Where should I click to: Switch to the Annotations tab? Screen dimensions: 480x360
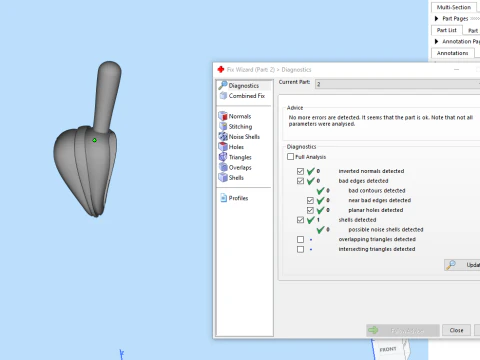point(453,53)
